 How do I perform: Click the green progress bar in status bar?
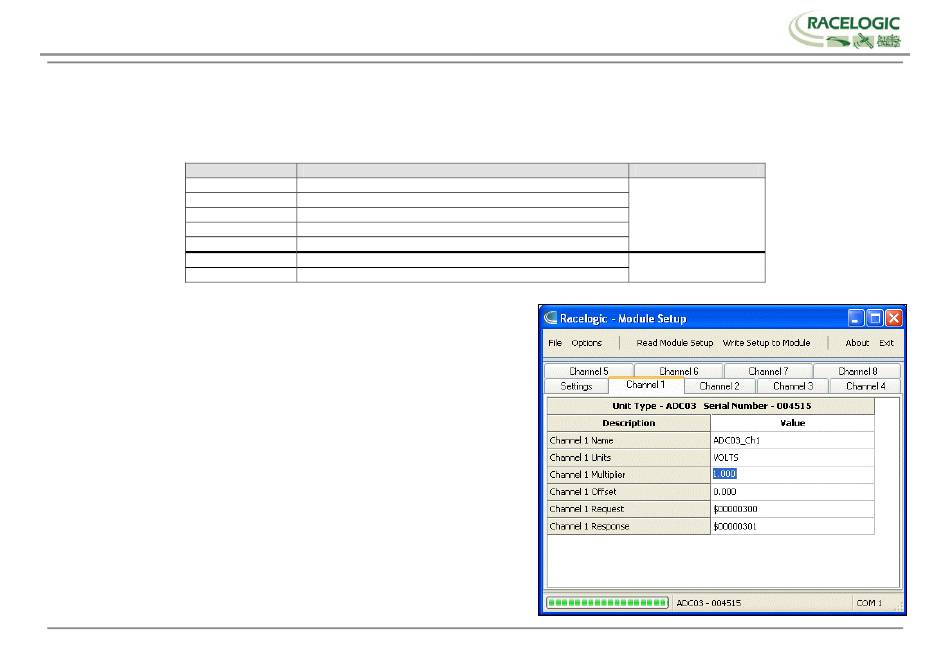[607, 603]
